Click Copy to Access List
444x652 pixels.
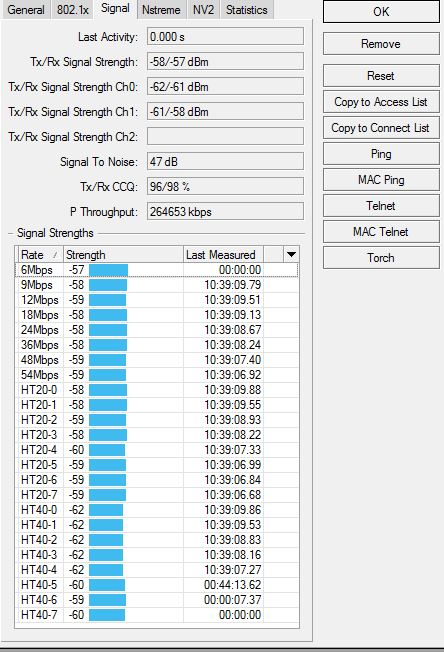tap(381, 102)
